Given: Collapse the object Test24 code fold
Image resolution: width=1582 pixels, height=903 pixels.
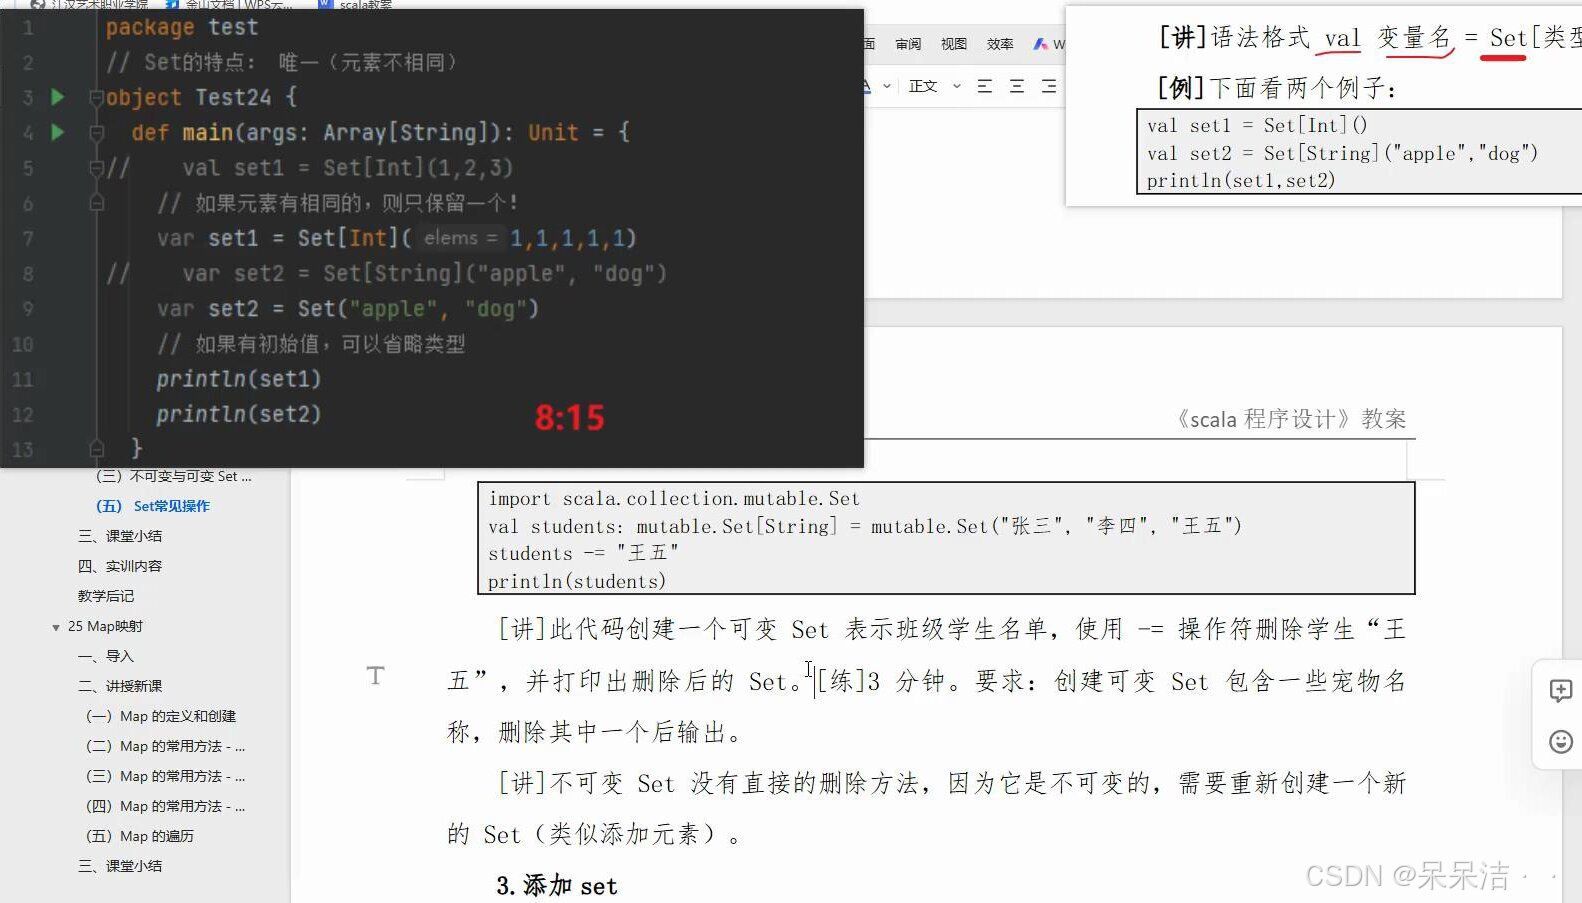Looking at the screenshot, I should 97,98.
